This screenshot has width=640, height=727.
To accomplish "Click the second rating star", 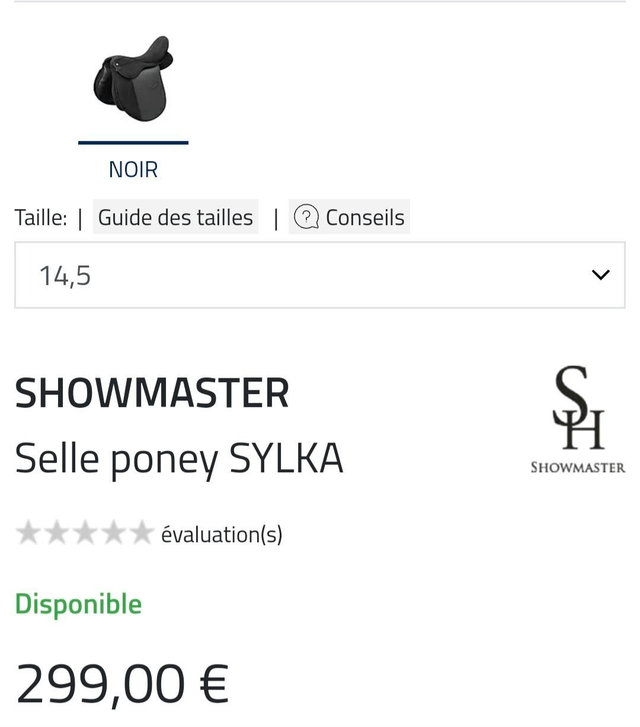I will click(x=57, y=534).
